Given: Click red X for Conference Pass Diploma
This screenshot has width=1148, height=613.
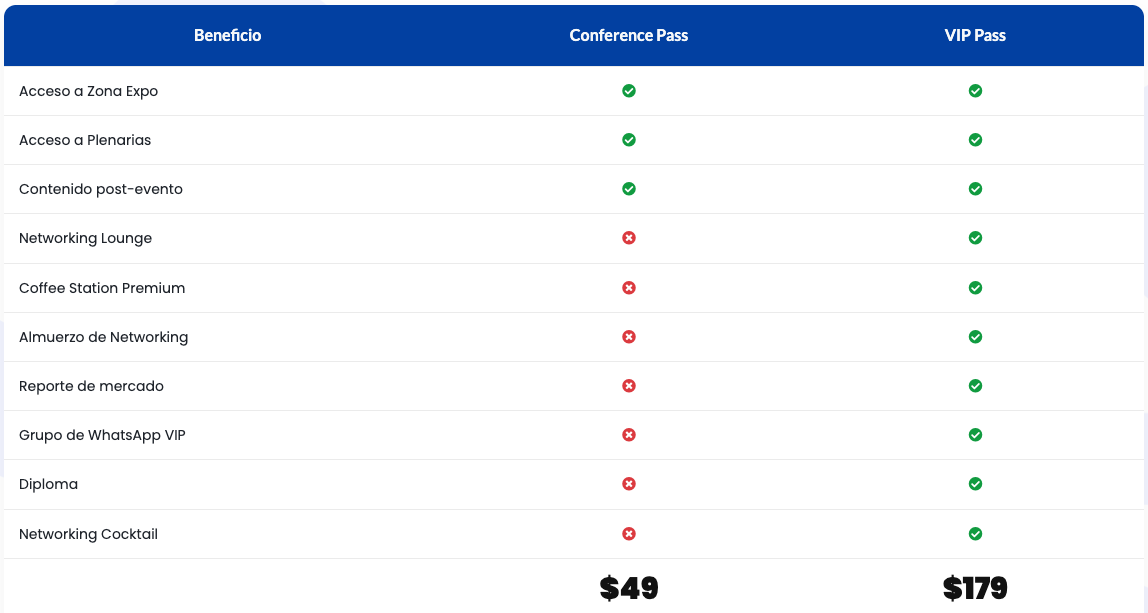Looking at the screenshot, I should coord(629,484).
